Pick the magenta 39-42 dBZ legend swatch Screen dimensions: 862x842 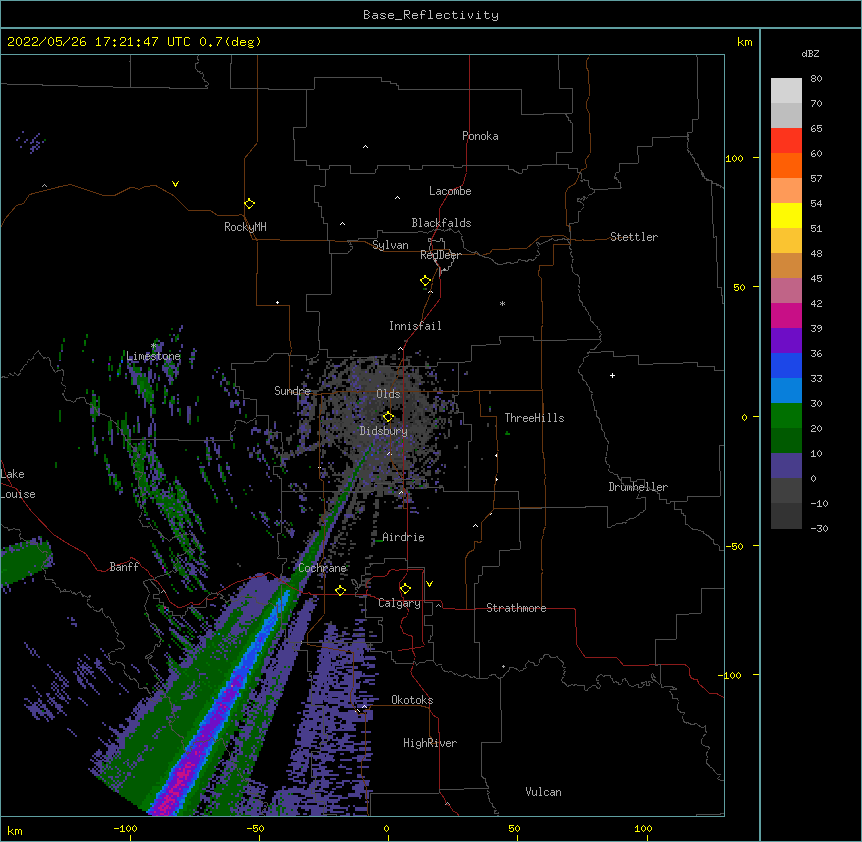(786, 315)
